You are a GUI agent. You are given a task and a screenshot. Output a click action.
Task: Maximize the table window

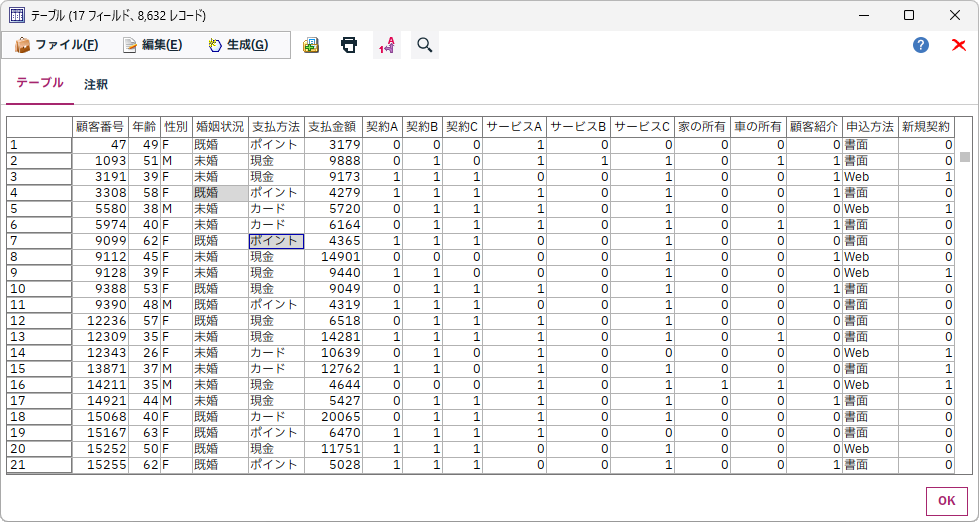[909, 15]
